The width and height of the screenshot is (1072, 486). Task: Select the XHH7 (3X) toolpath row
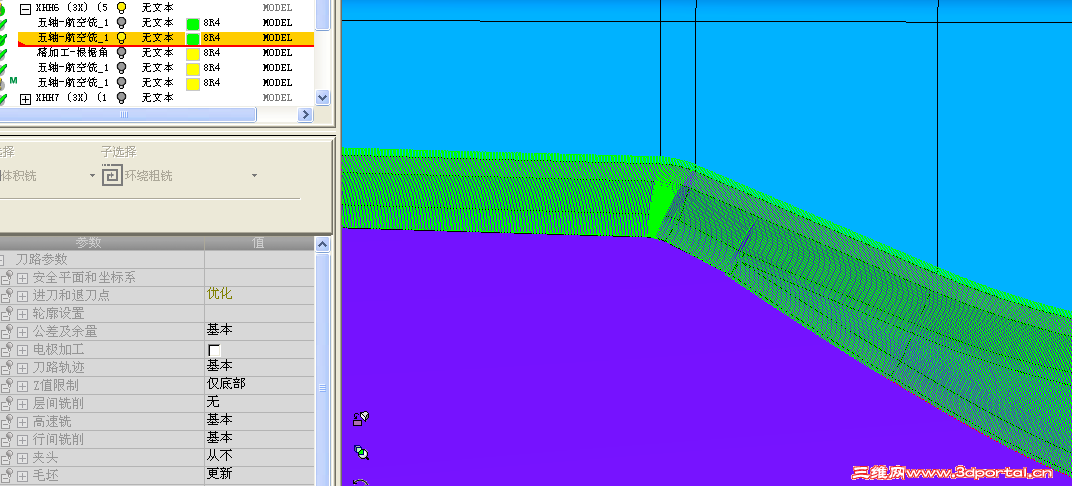[x=71, y=98]
